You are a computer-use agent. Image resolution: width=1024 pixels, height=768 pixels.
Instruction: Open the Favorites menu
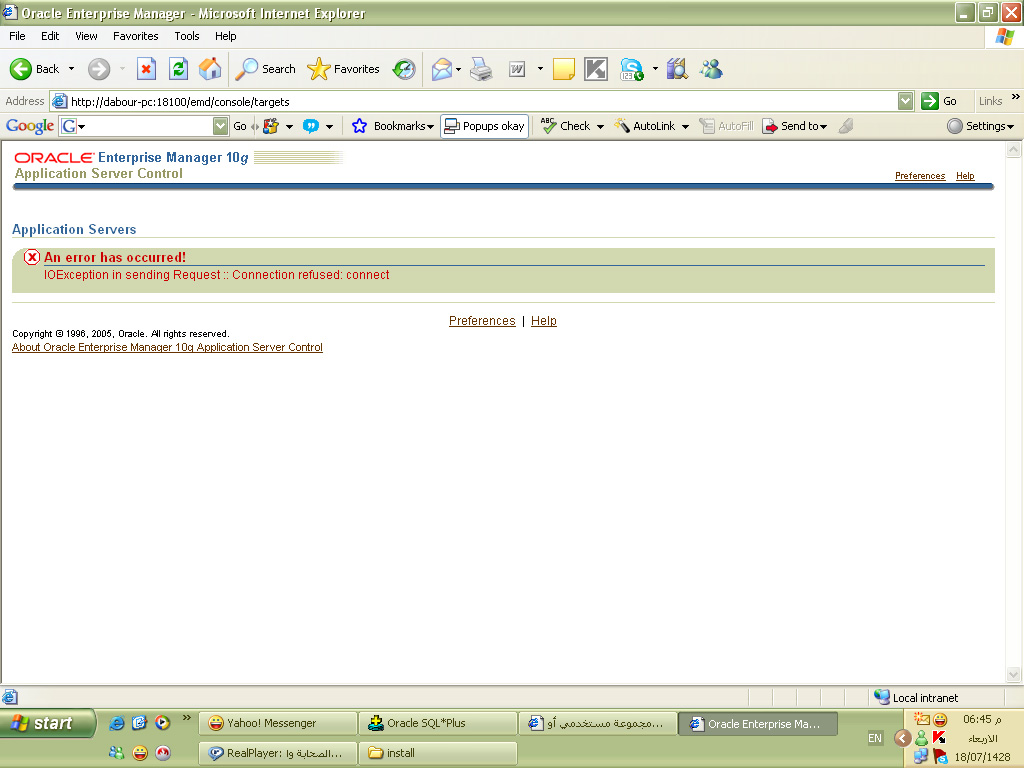(x=135, y=36)
